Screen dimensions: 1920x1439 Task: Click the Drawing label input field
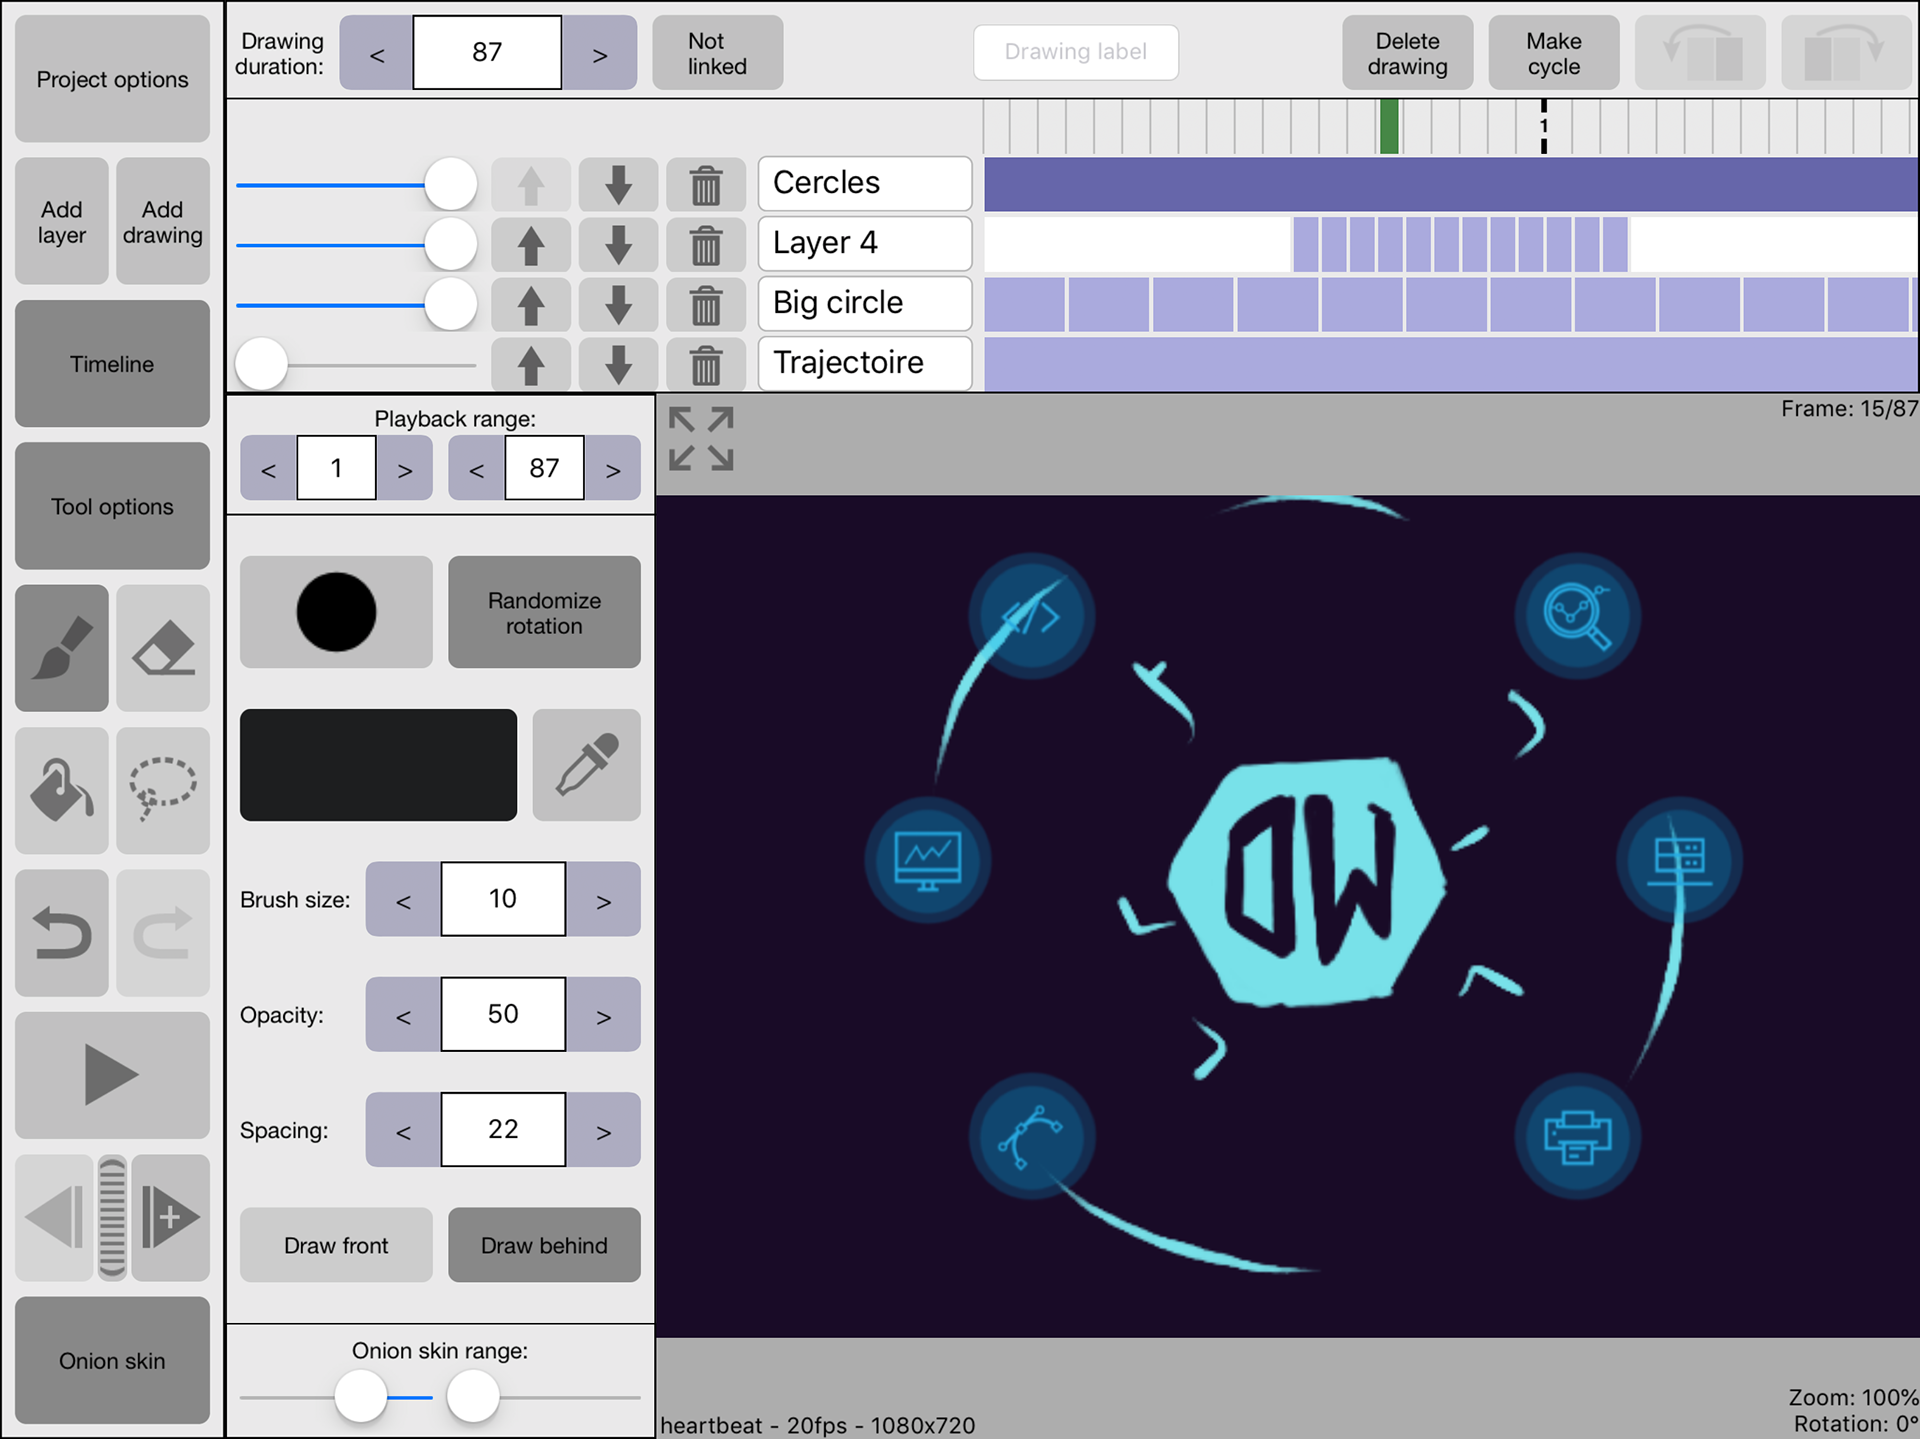(1076, 52)
